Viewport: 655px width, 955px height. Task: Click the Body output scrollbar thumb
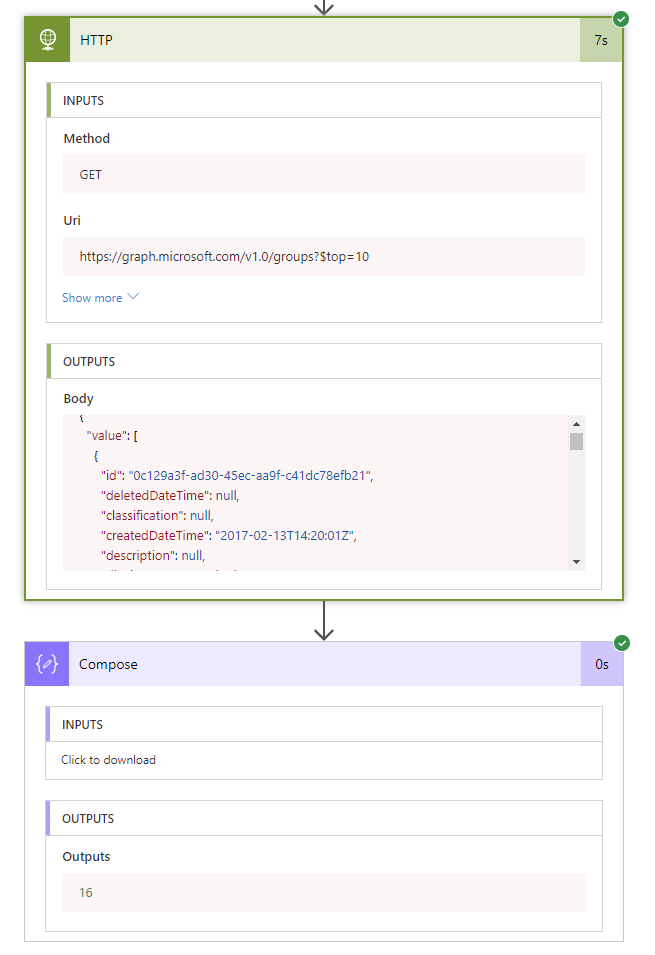(576, 441)
